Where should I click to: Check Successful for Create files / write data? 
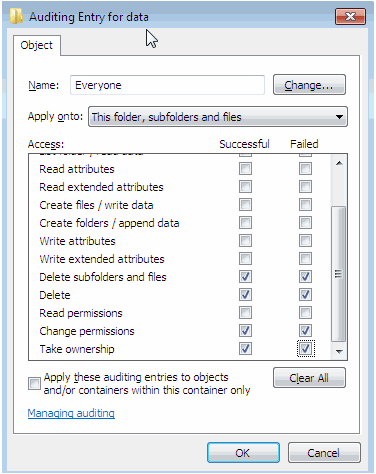pyautogui.click(x=245, y=205)
